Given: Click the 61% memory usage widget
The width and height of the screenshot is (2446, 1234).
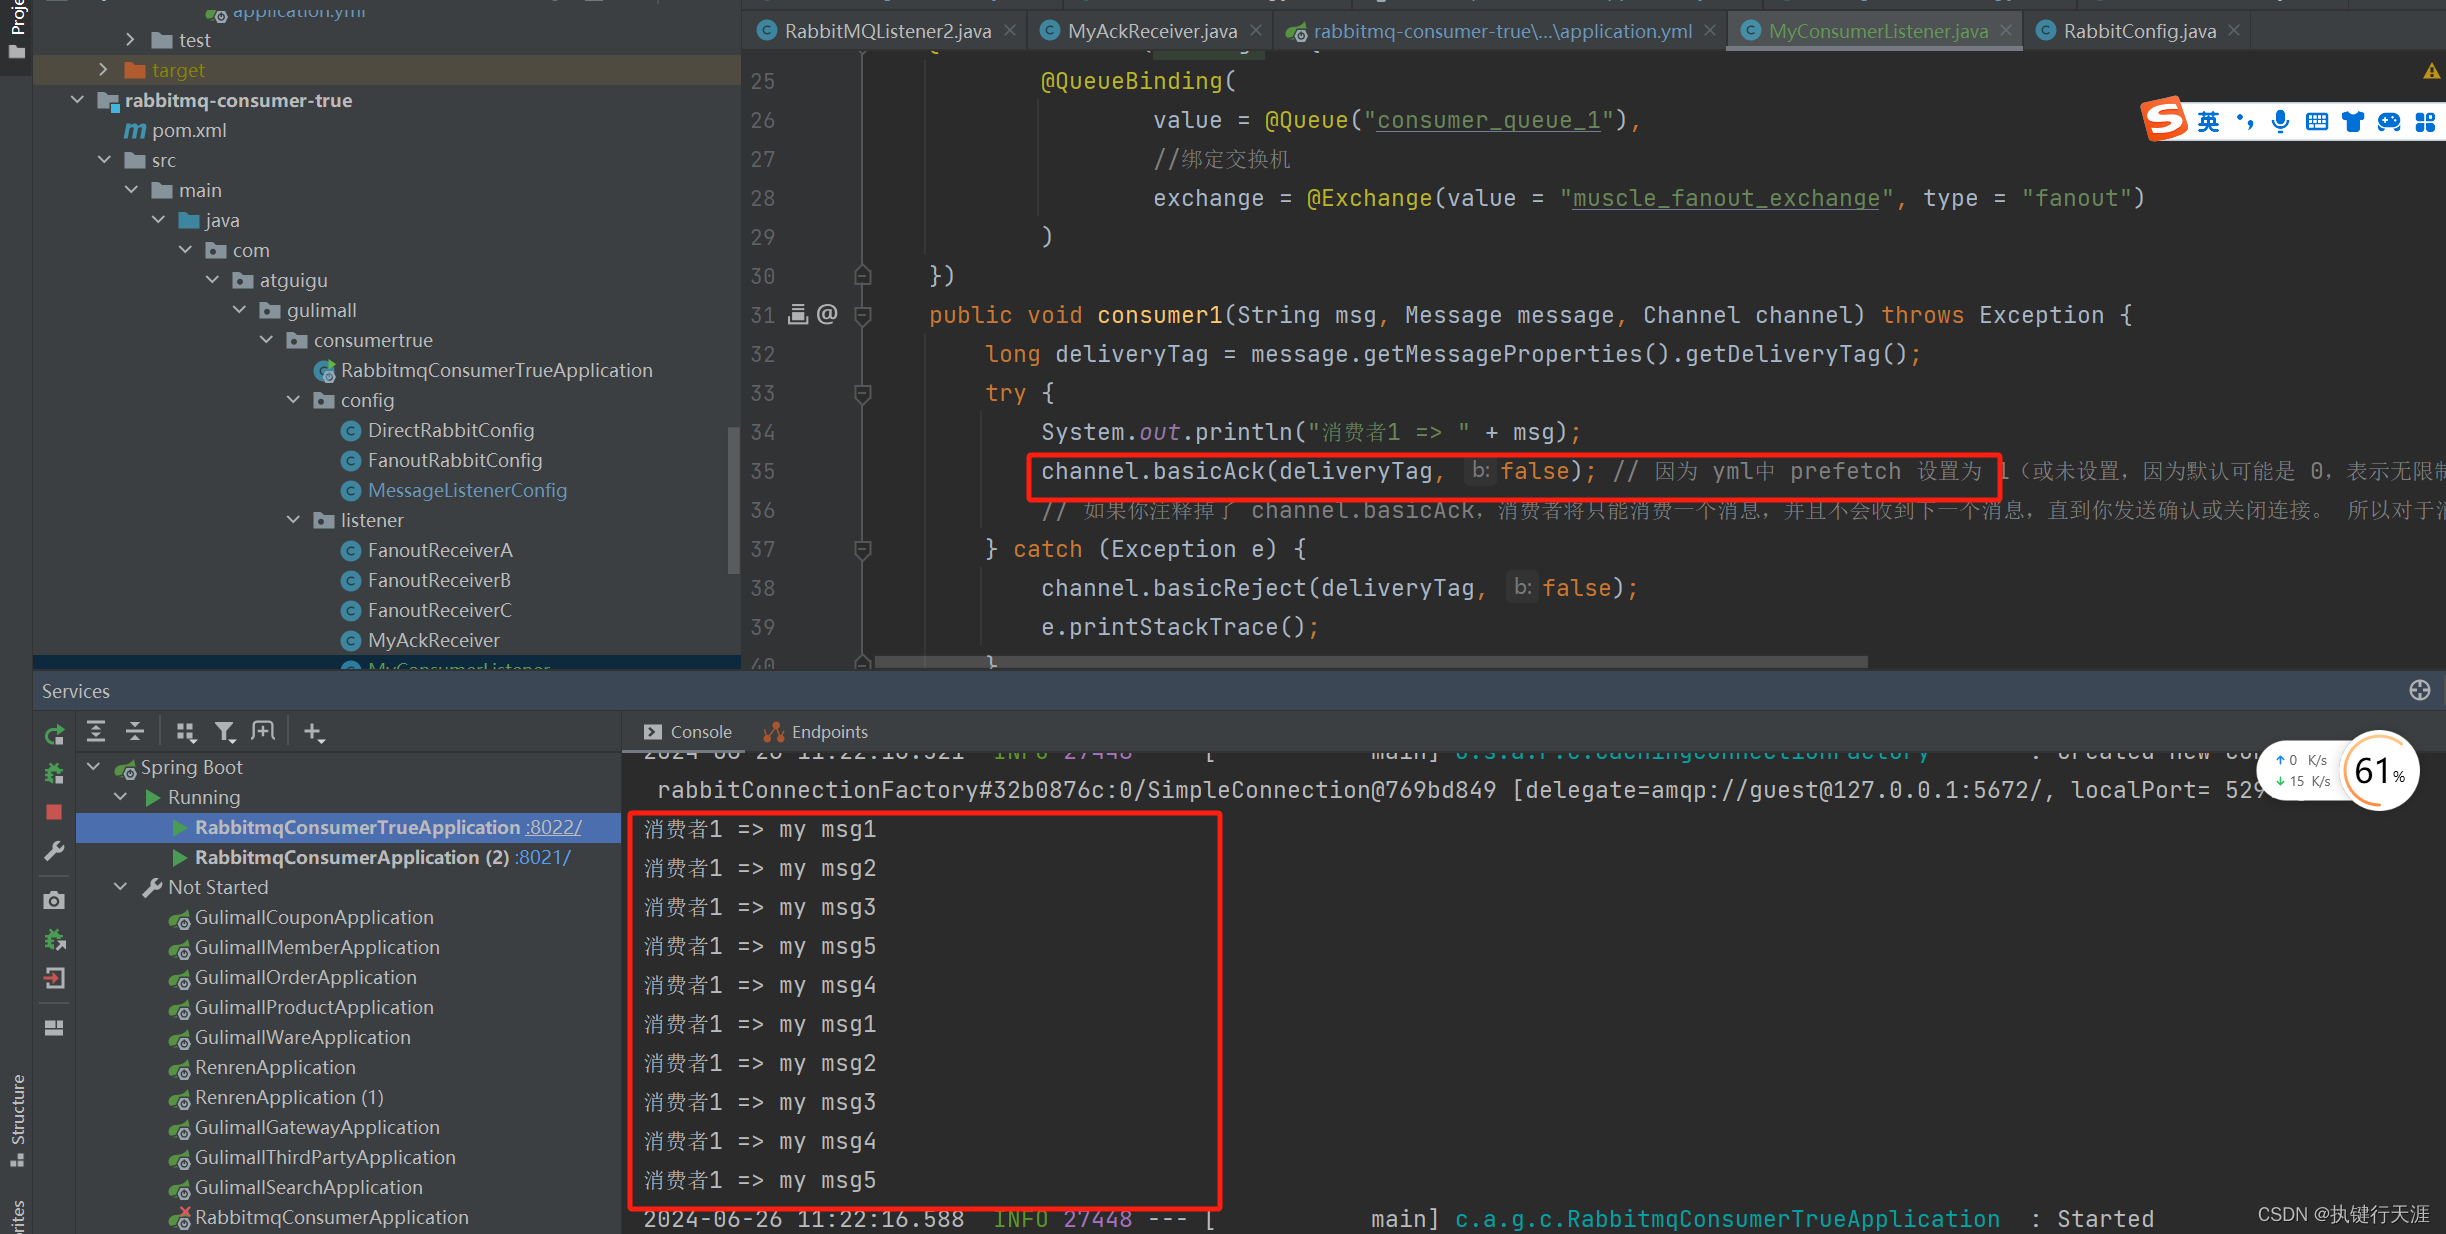Looking at the screenshot, I should point(2380,771).
